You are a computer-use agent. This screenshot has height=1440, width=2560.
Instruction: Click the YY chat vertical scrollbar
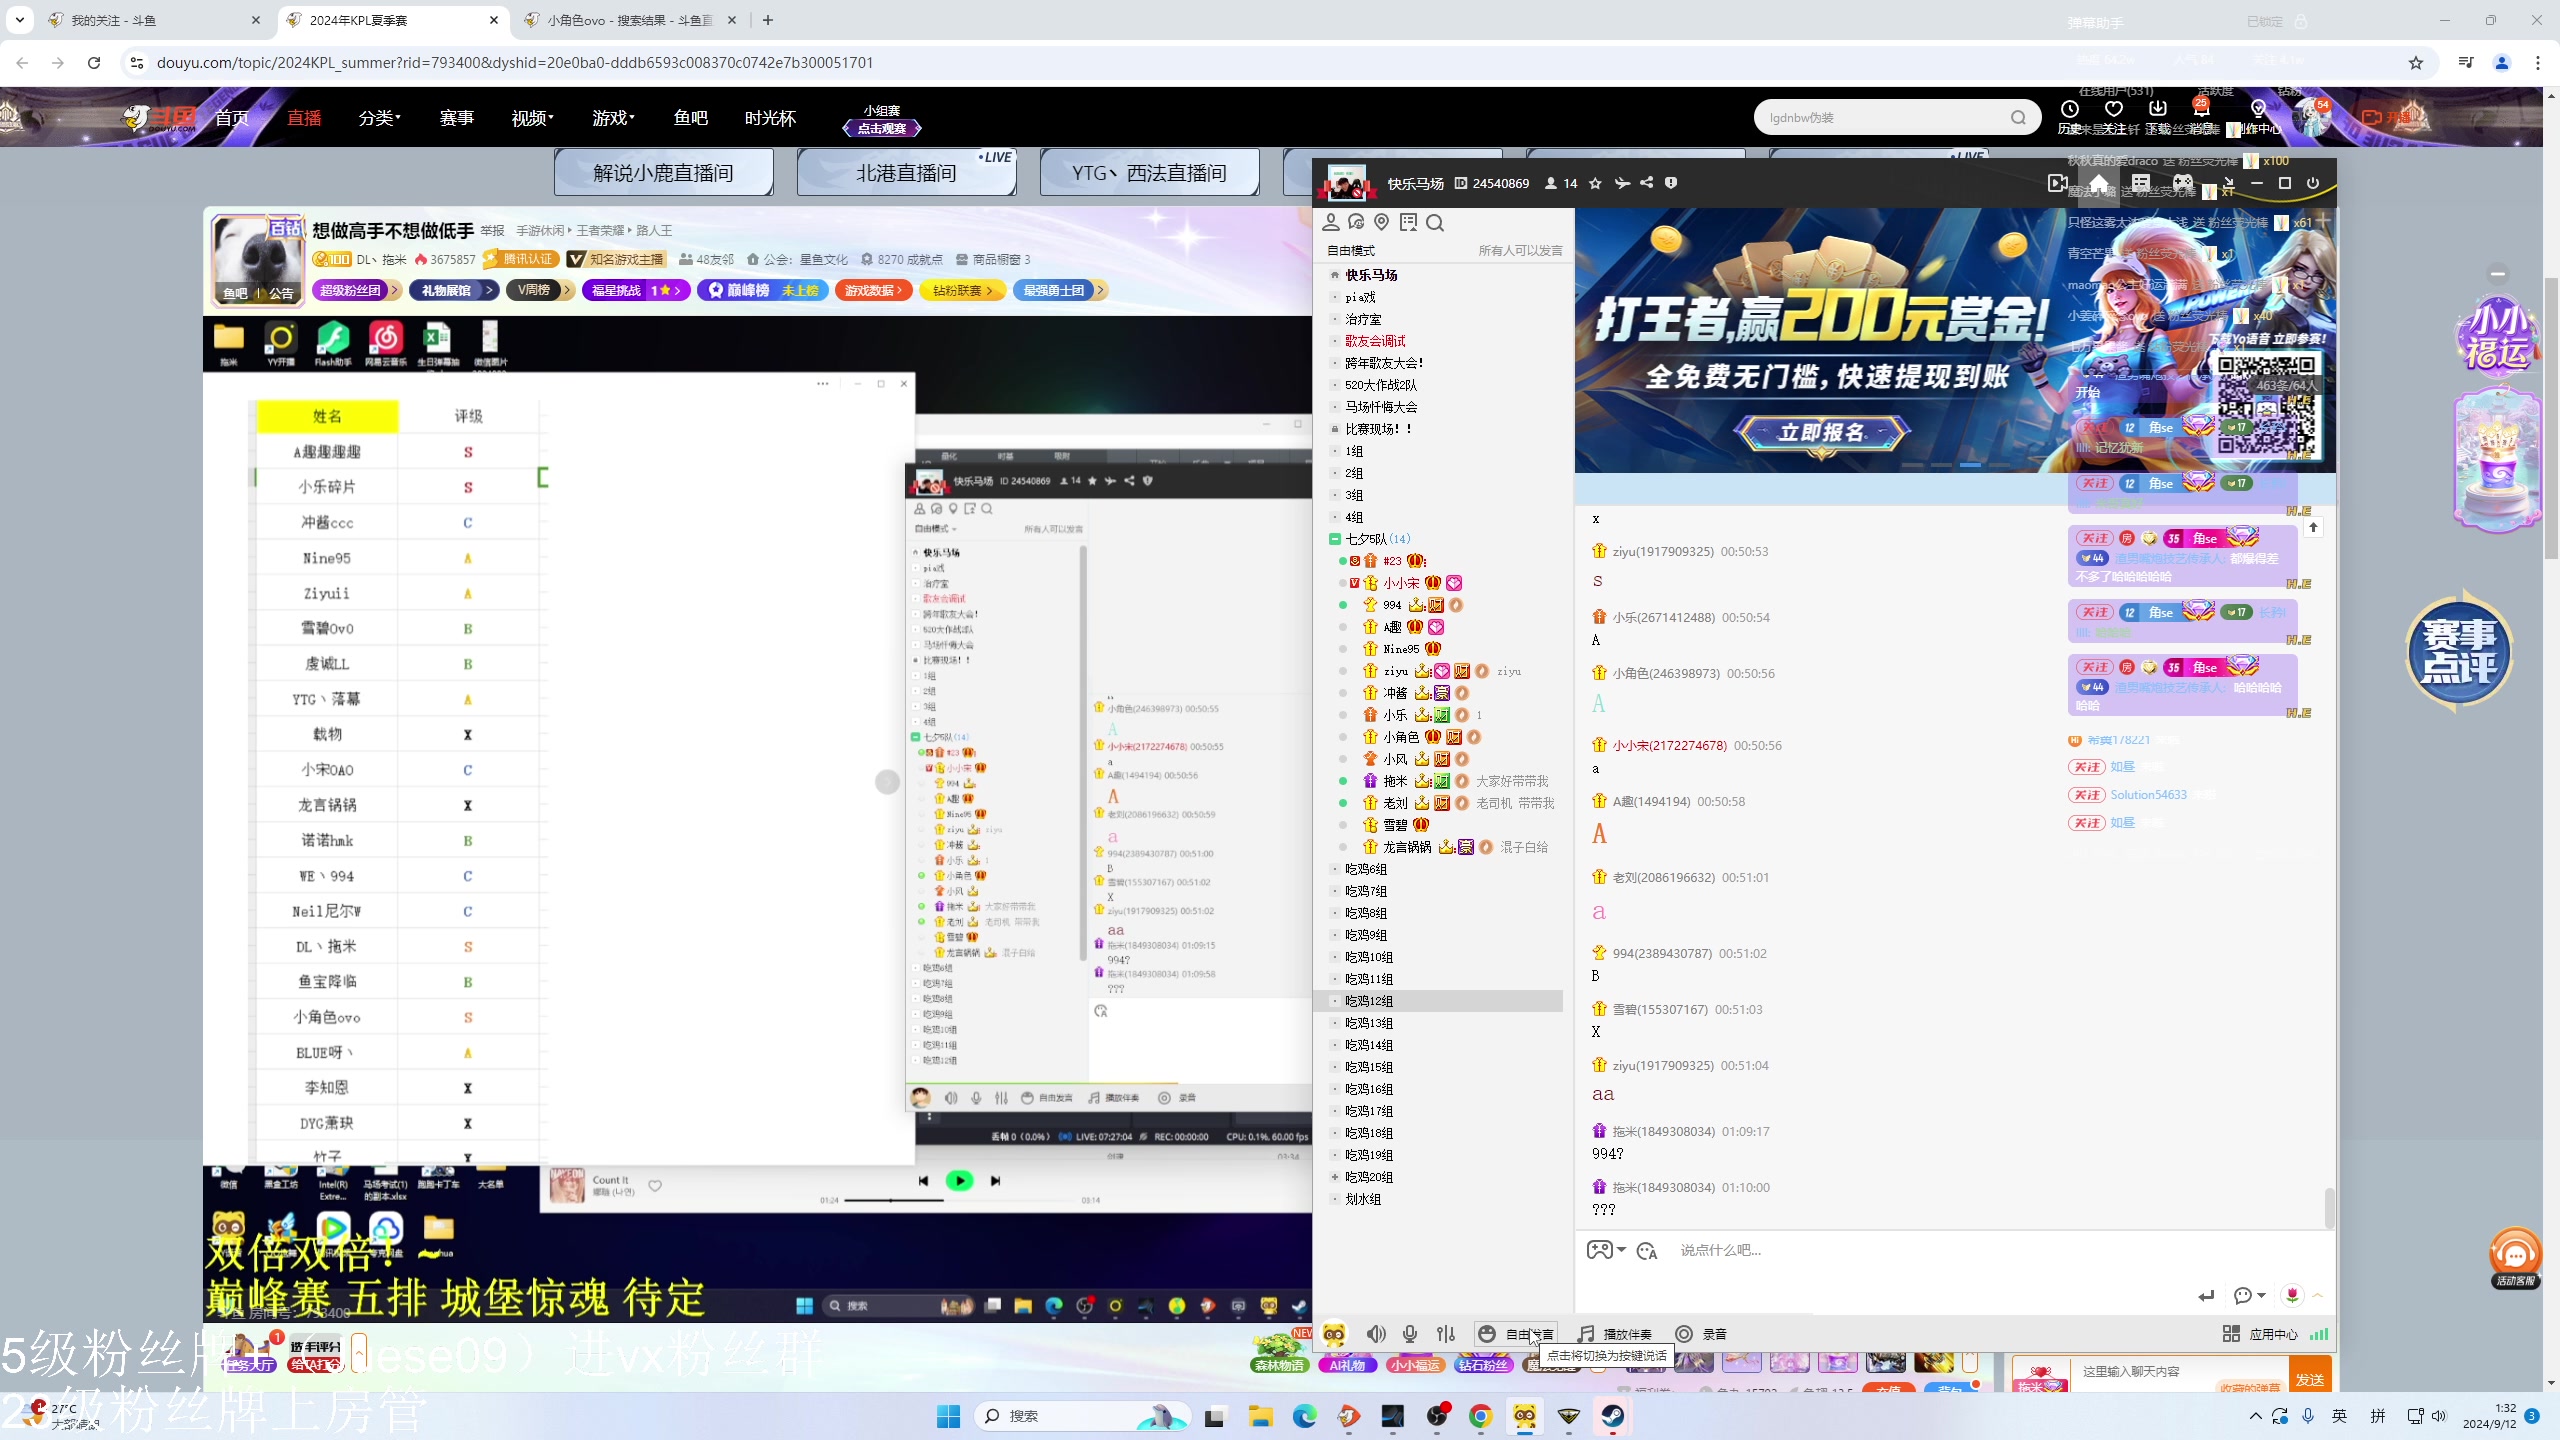pyautogui.click(x=2330, y=1207)
